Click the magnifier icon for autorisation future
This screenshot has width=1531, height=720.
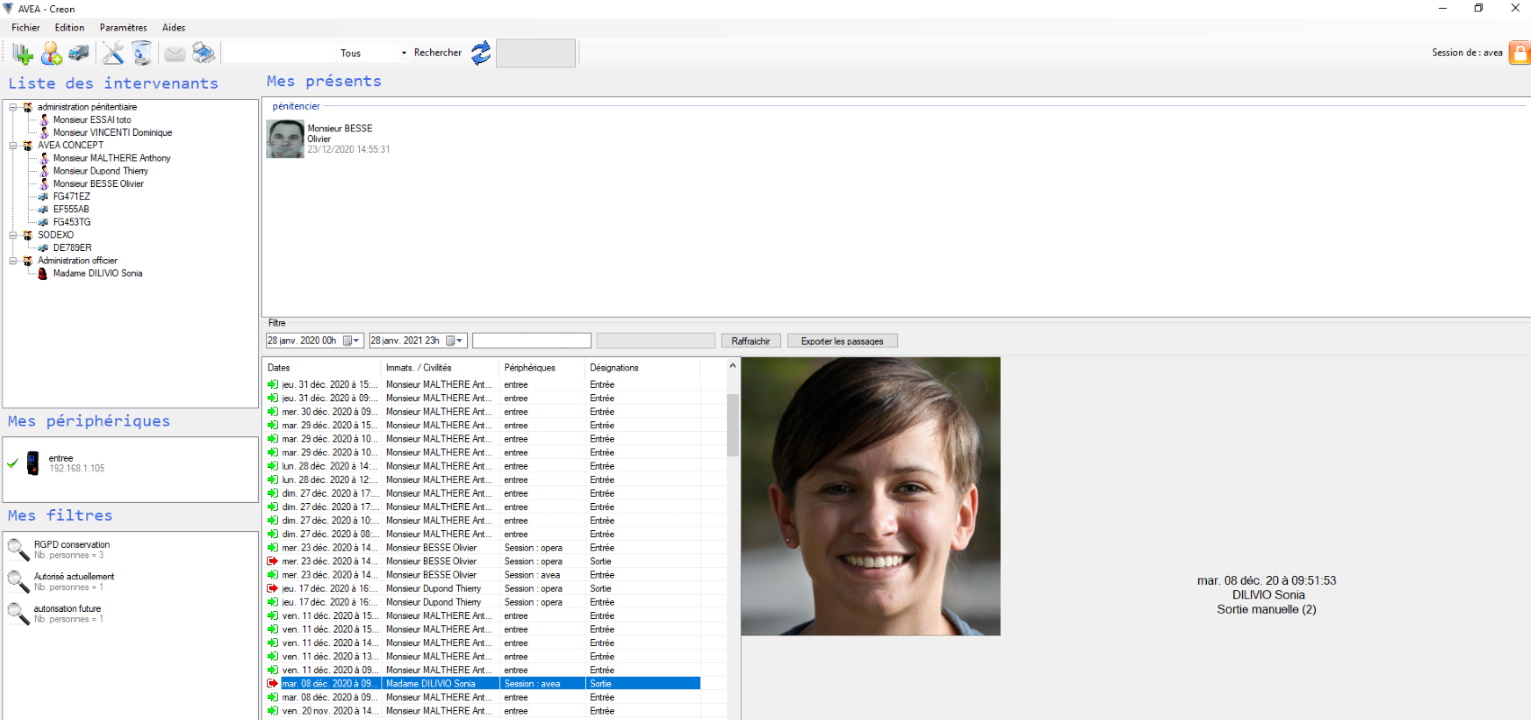click(x=18, y=613)
